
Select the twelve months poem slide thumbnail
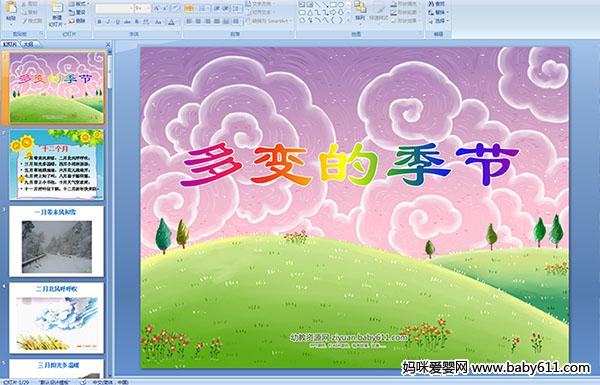coord(57,165)
